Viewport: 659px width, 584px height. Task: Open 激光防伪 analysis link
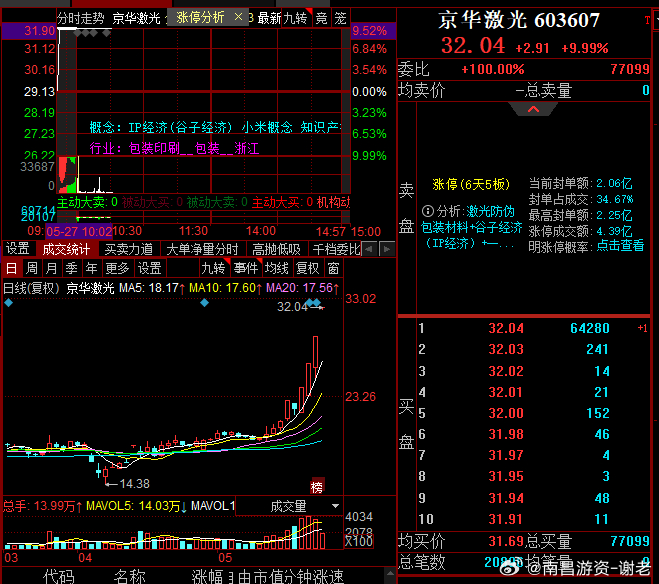490,211
